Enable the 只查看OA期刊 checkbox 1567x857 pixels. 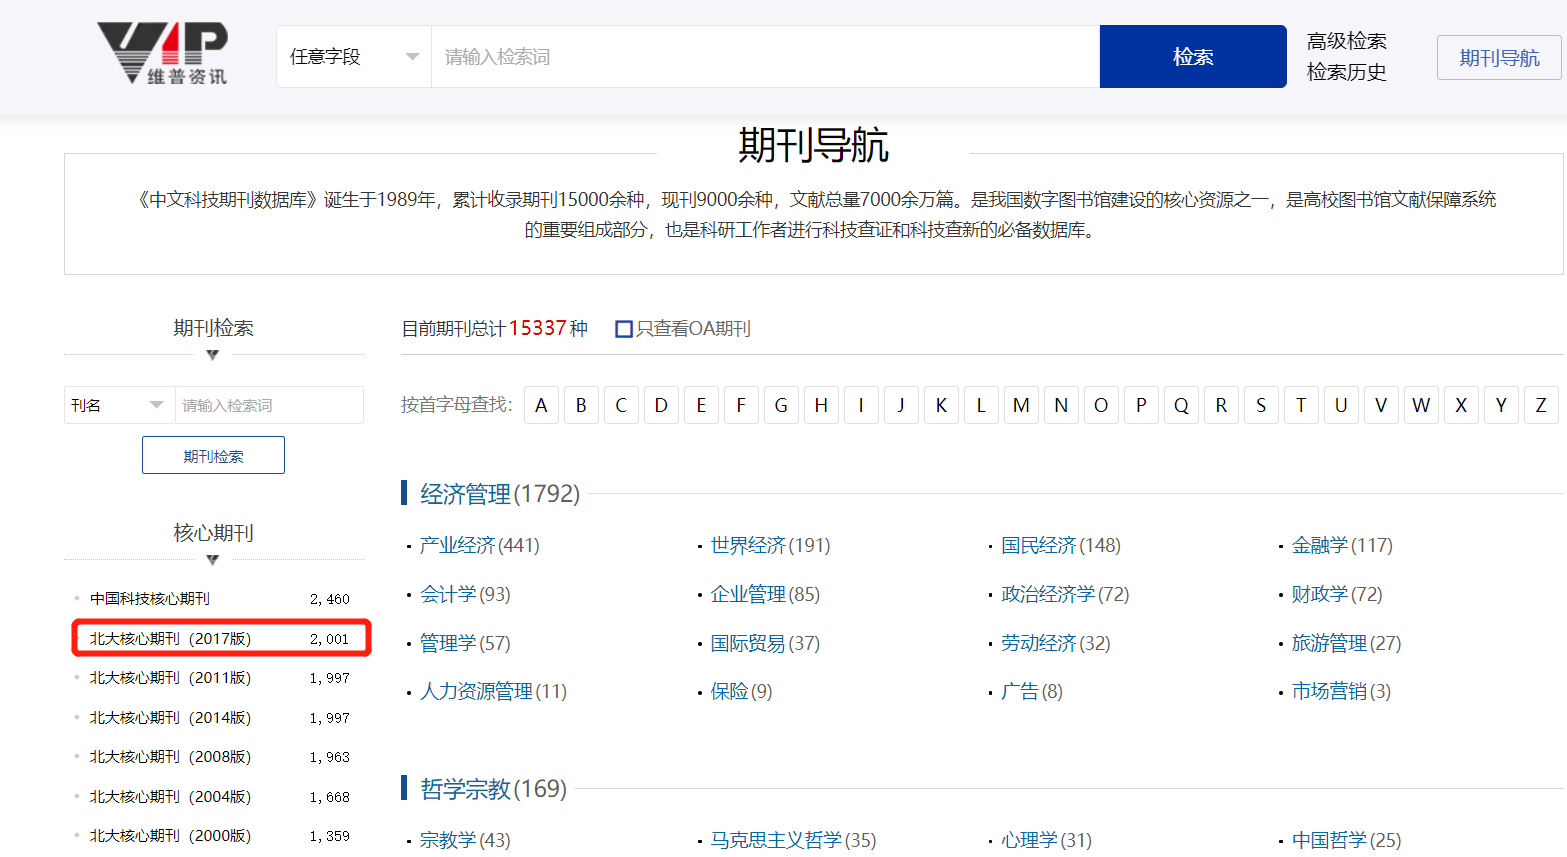coord(624,329)
